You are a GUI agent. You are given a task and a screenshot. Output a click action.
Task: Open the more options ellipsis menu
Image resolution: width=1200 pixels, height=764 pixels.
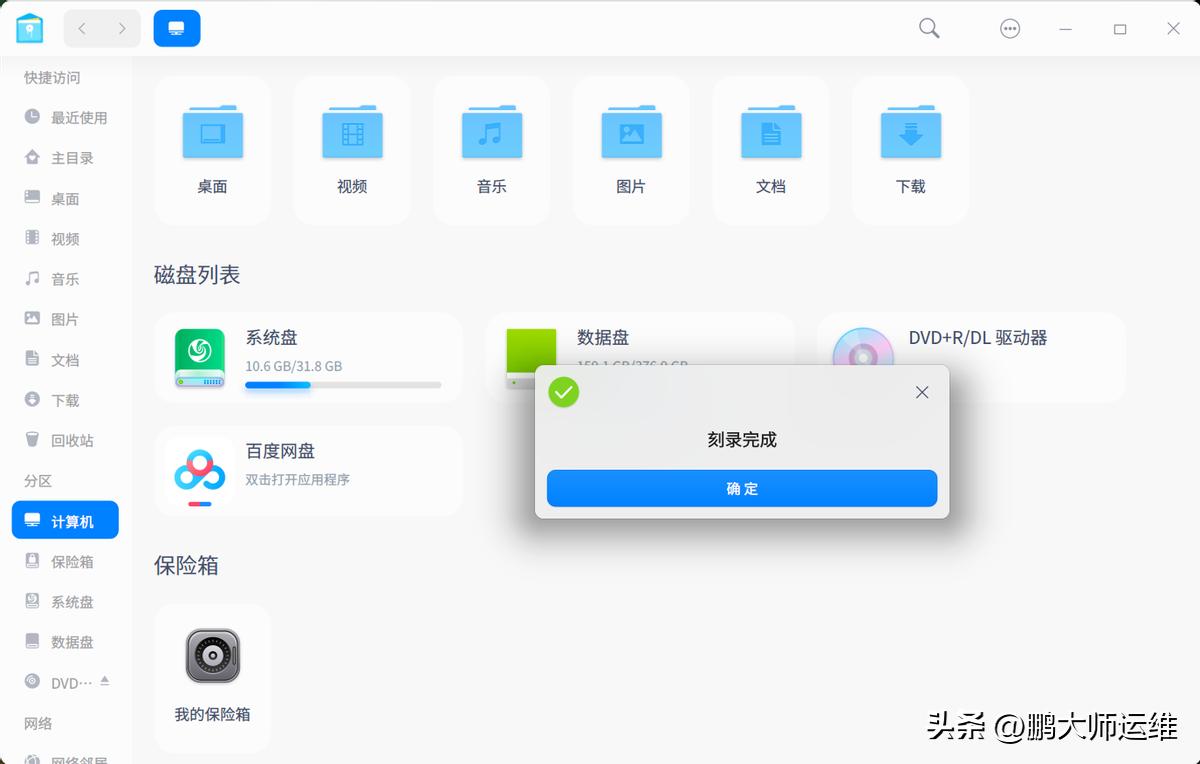click(x=1010, y=28)
